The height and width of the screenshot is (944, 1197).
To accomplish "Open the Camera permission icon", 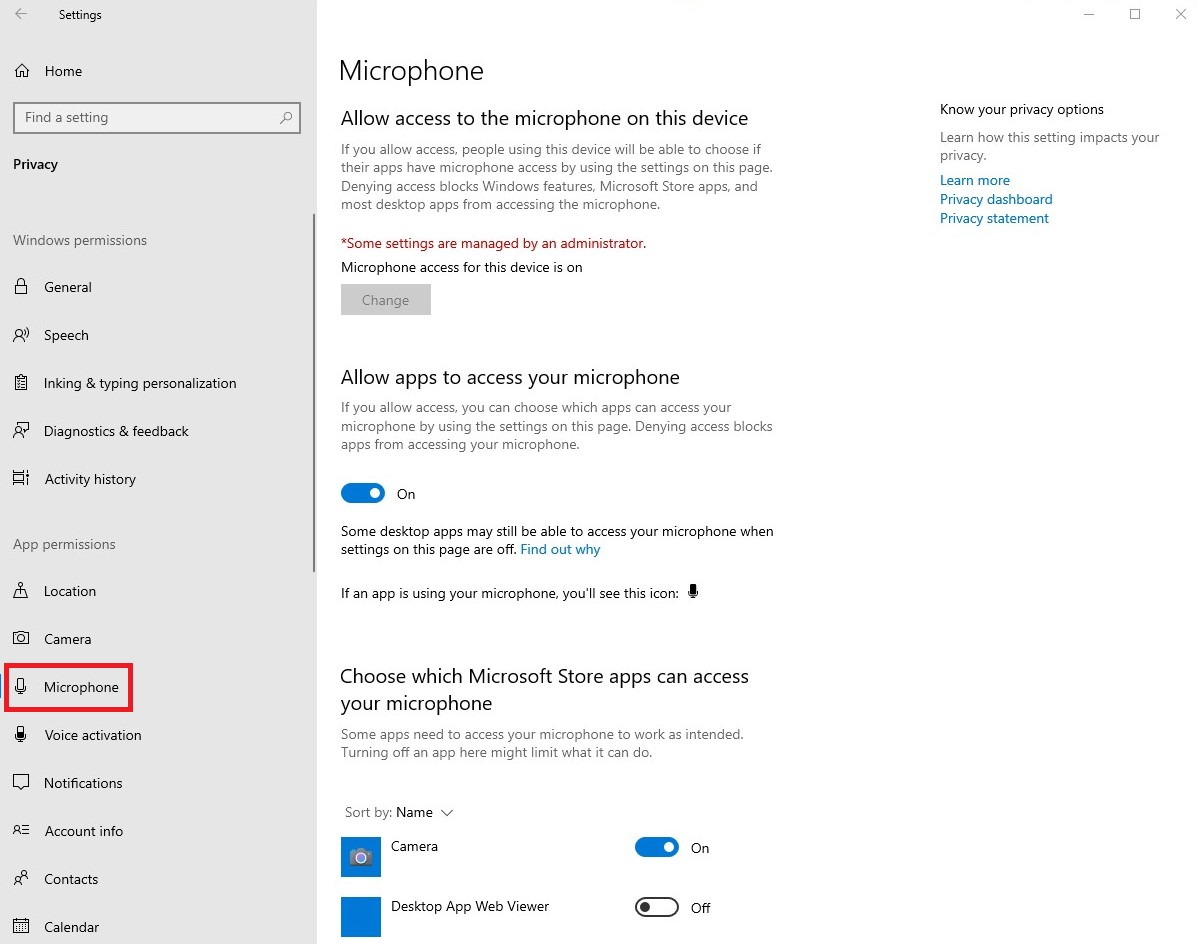I will tap(20, 639).
